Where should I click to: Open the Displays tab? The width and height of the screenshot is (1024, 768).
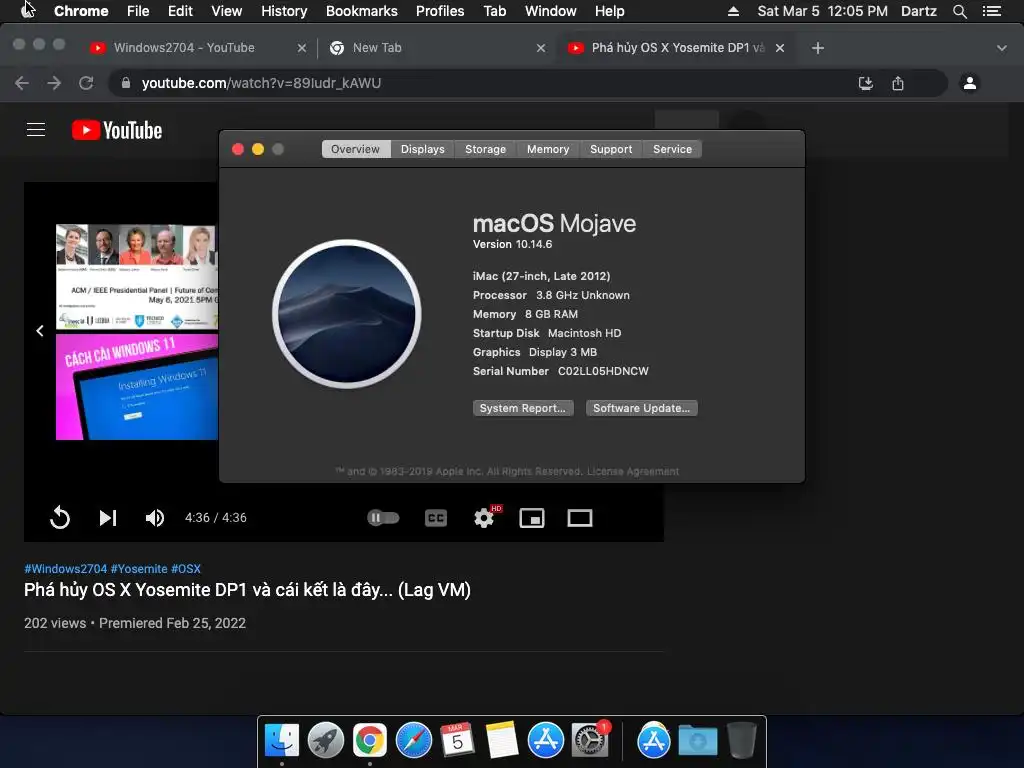click(x=423, y=149)
